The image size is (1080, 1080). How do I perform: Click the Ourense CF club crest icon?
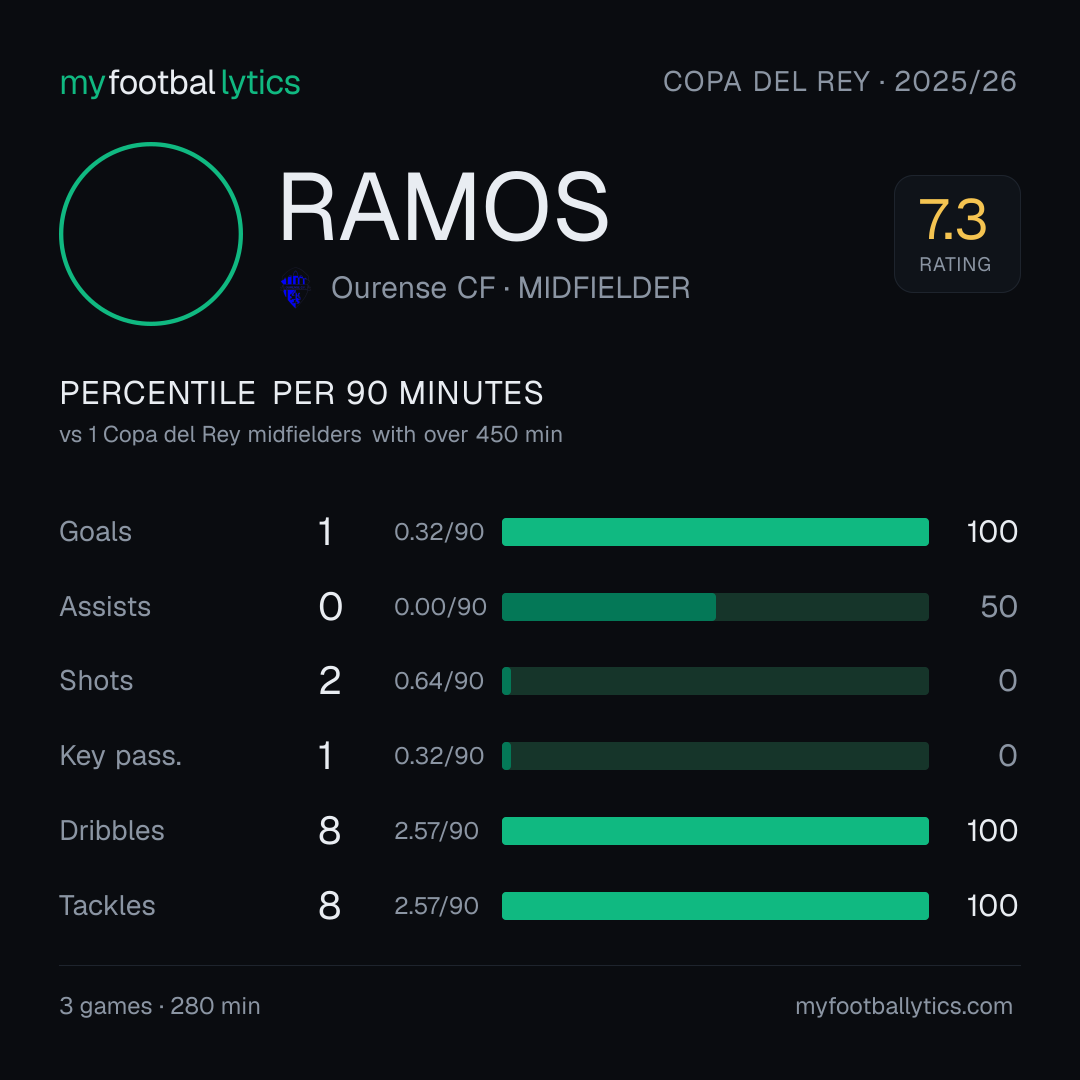[x=295, y=288]
